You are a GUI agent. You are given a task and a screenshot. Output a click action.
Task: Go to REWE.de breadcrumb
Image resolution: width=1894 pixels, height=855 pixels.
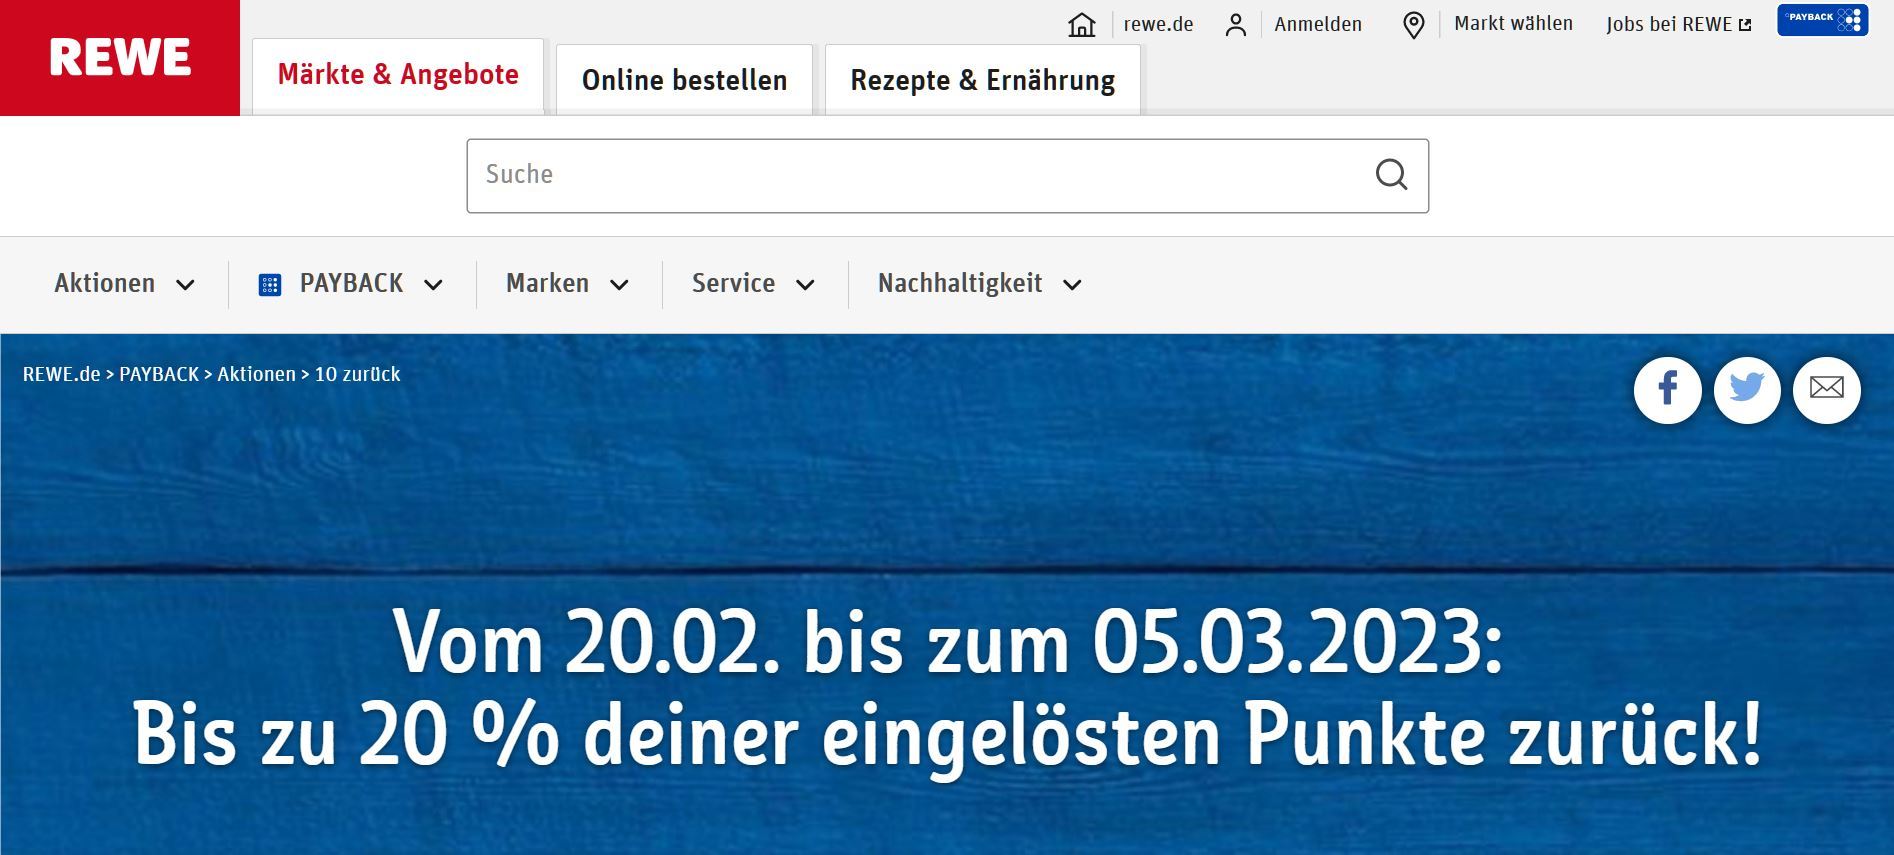[61, 374]
